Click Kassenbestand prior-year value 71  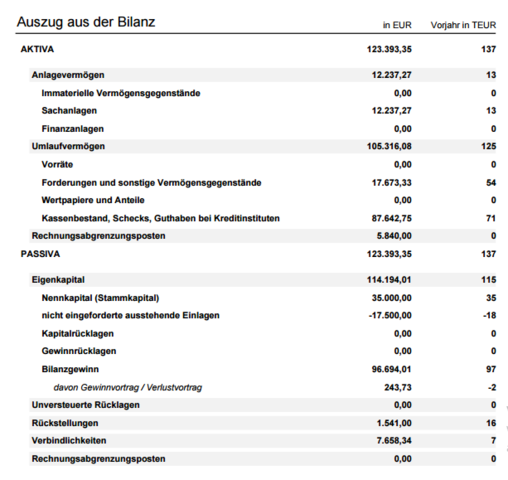pos(491,219)
